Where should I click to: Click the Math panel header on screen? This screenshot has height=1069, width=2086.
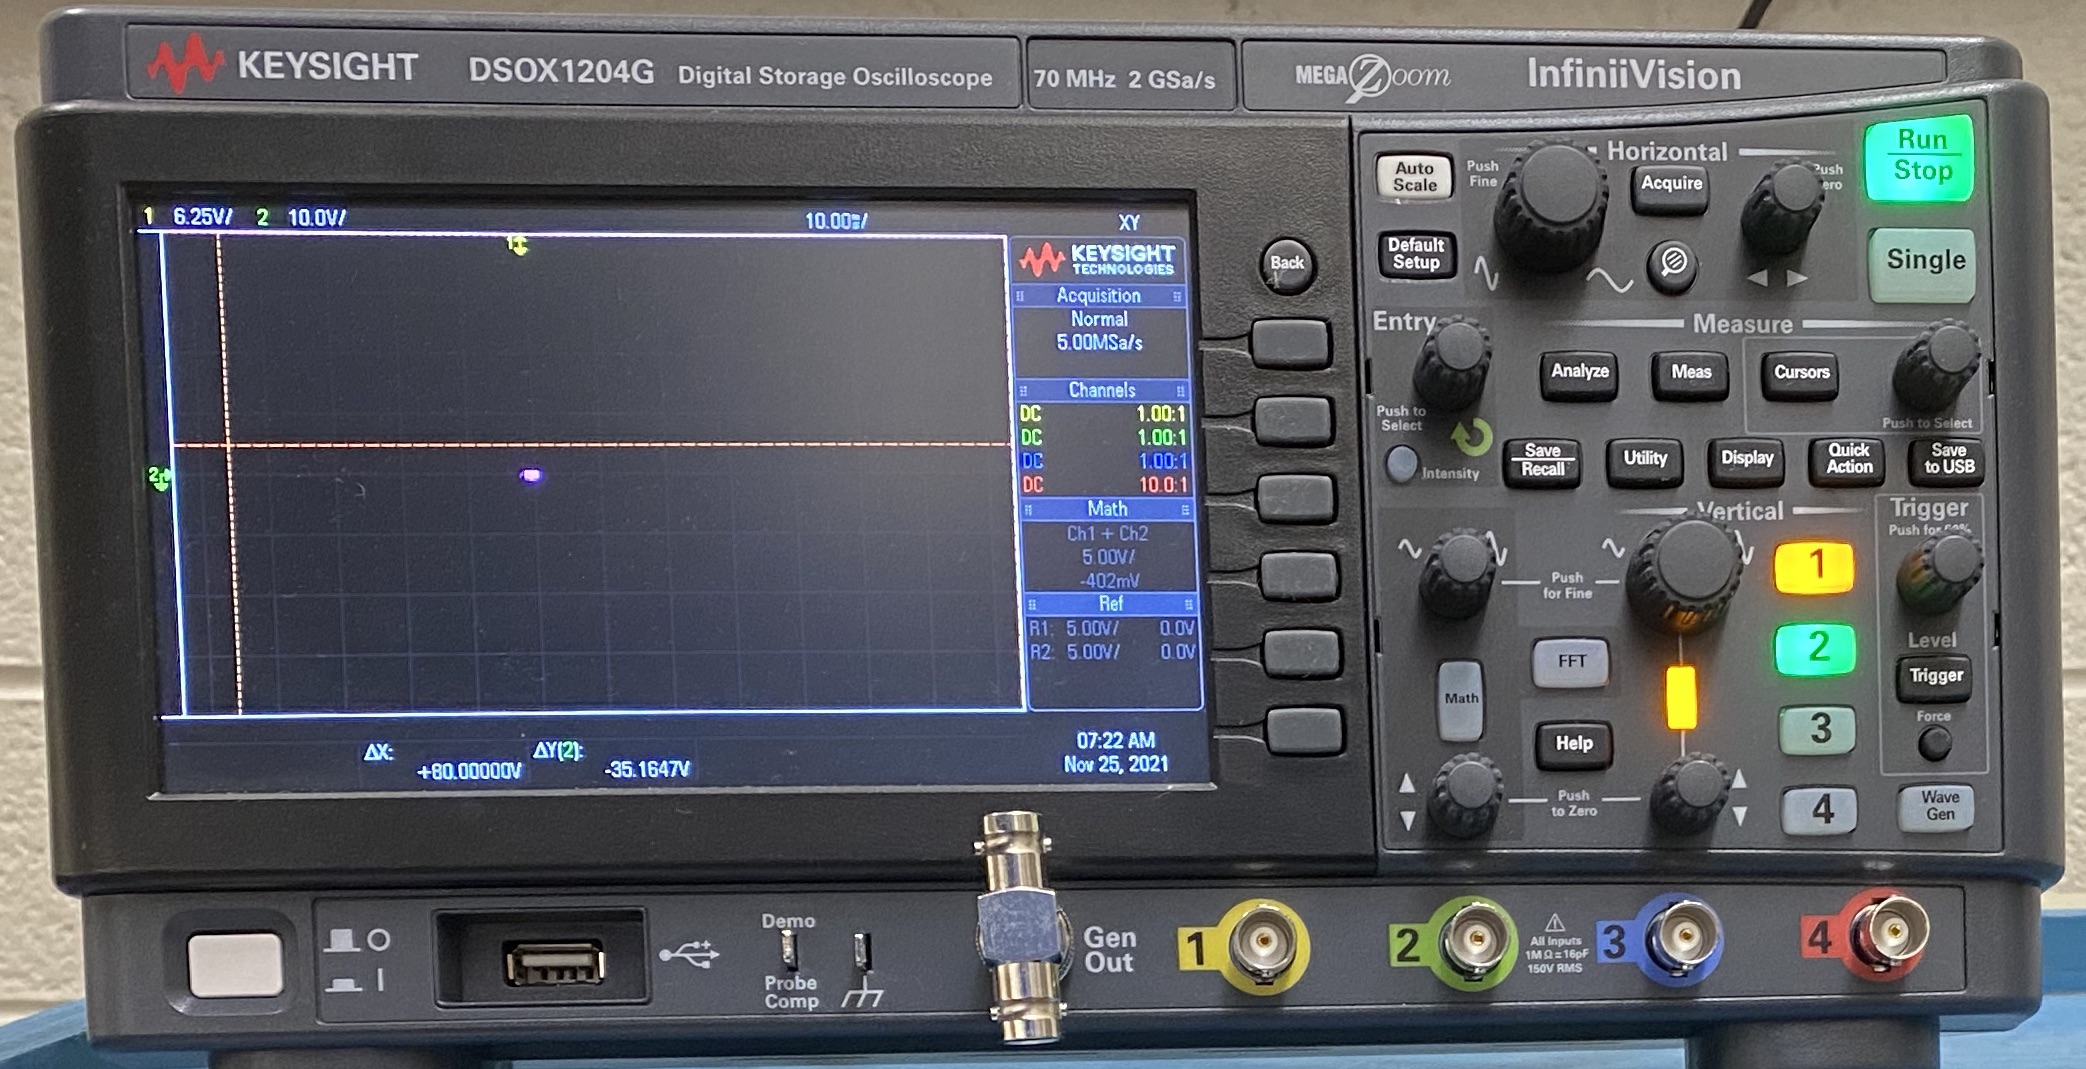click(1106, 509)
